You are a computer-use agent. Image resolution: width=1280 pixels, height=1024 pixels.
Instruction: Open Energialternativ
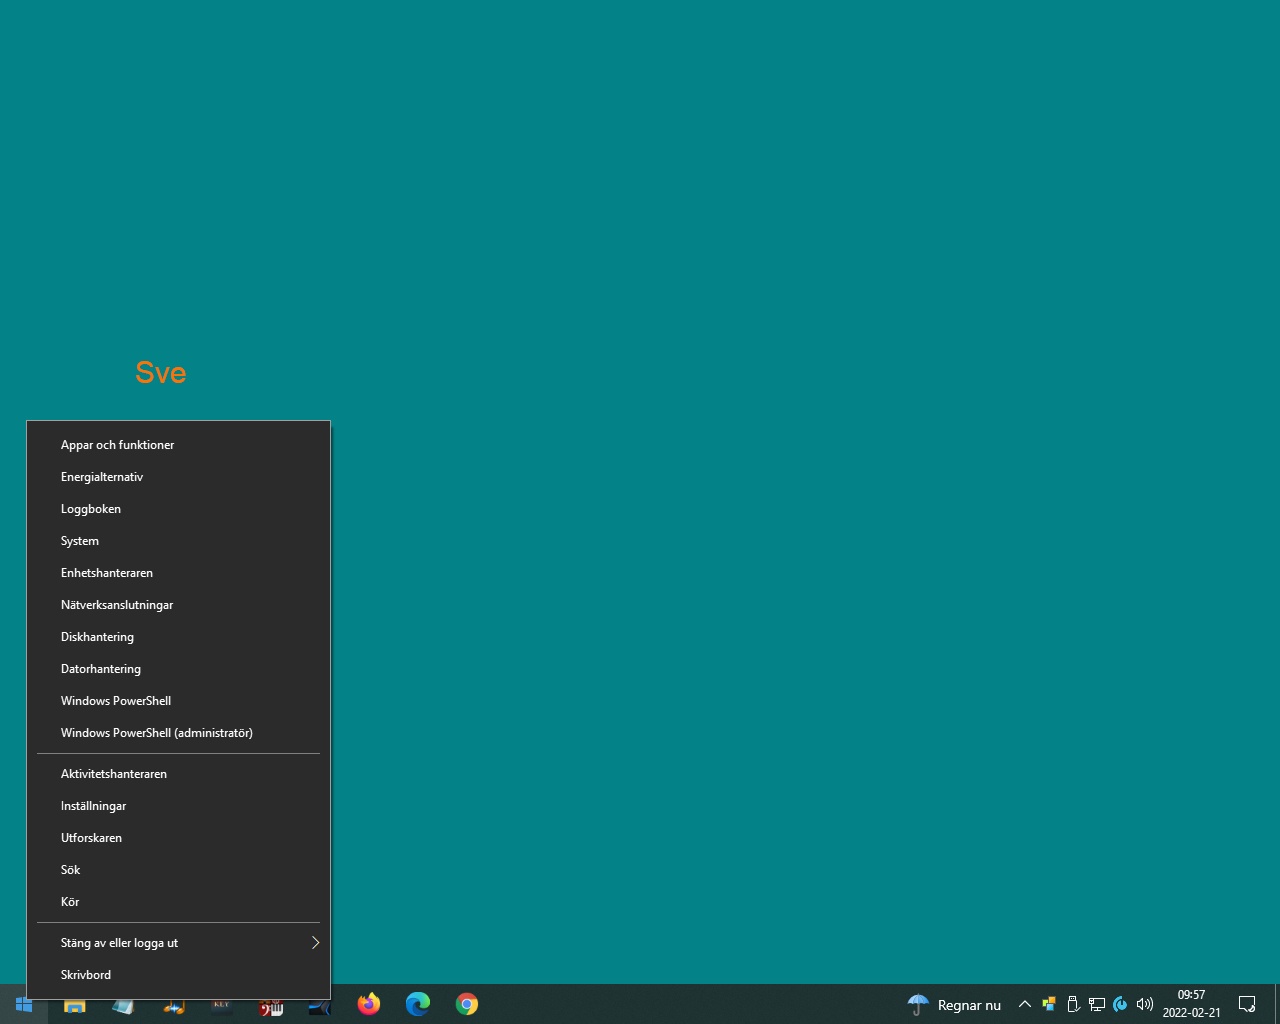[x=101, y=476]
